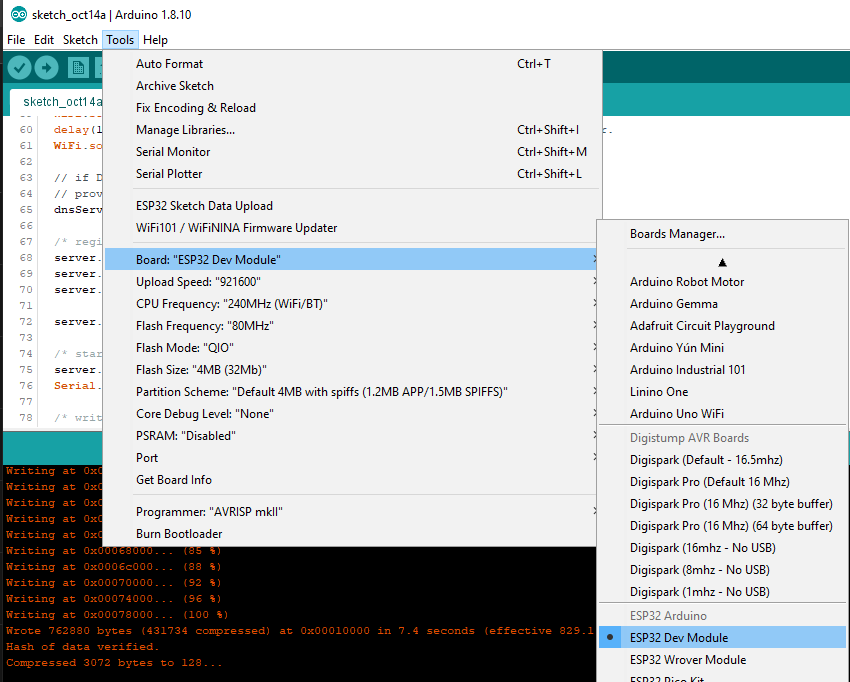
Task: Click the Arduino logo in title bar
Action: [x=19, y=15]
